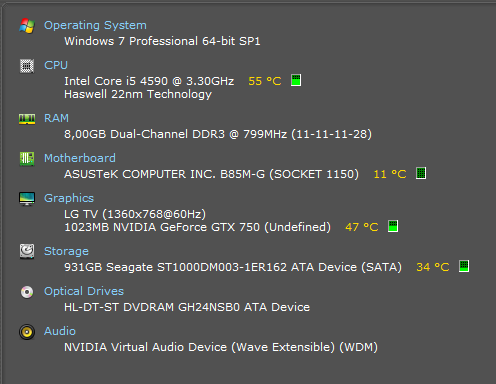
Task: Click the GPU temperature status indicator
Action: 393,226
